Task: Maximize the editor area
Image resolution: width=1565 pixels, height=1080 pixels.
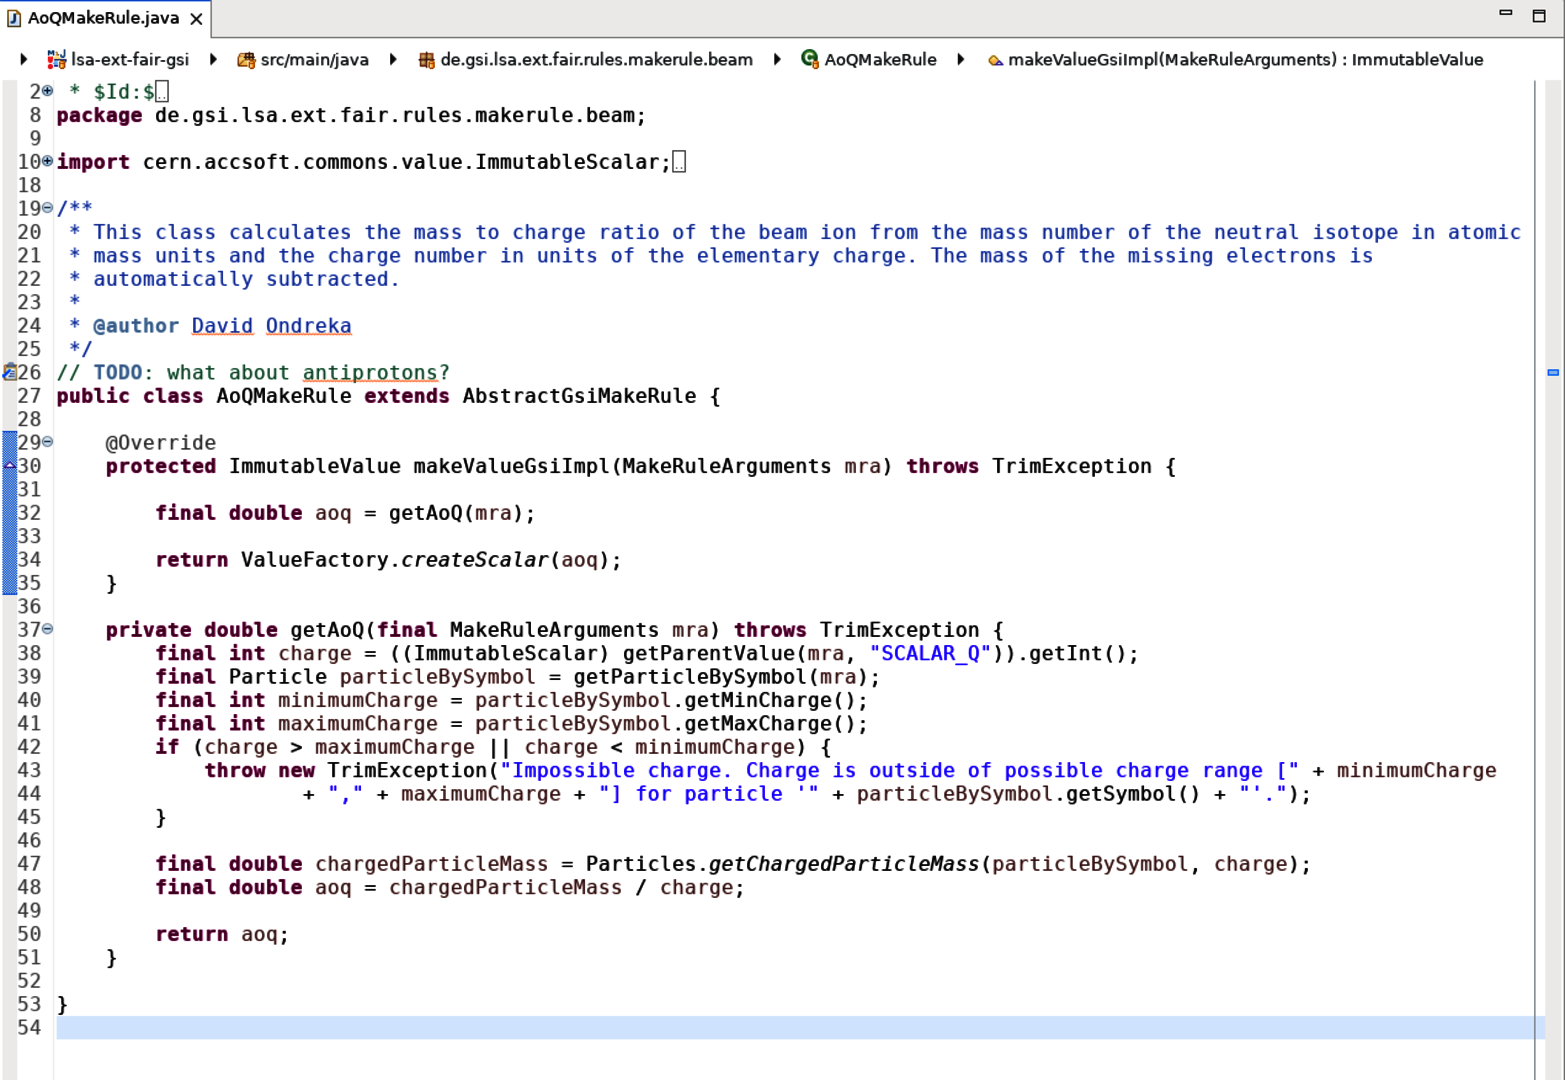Action: point(1539,15)
